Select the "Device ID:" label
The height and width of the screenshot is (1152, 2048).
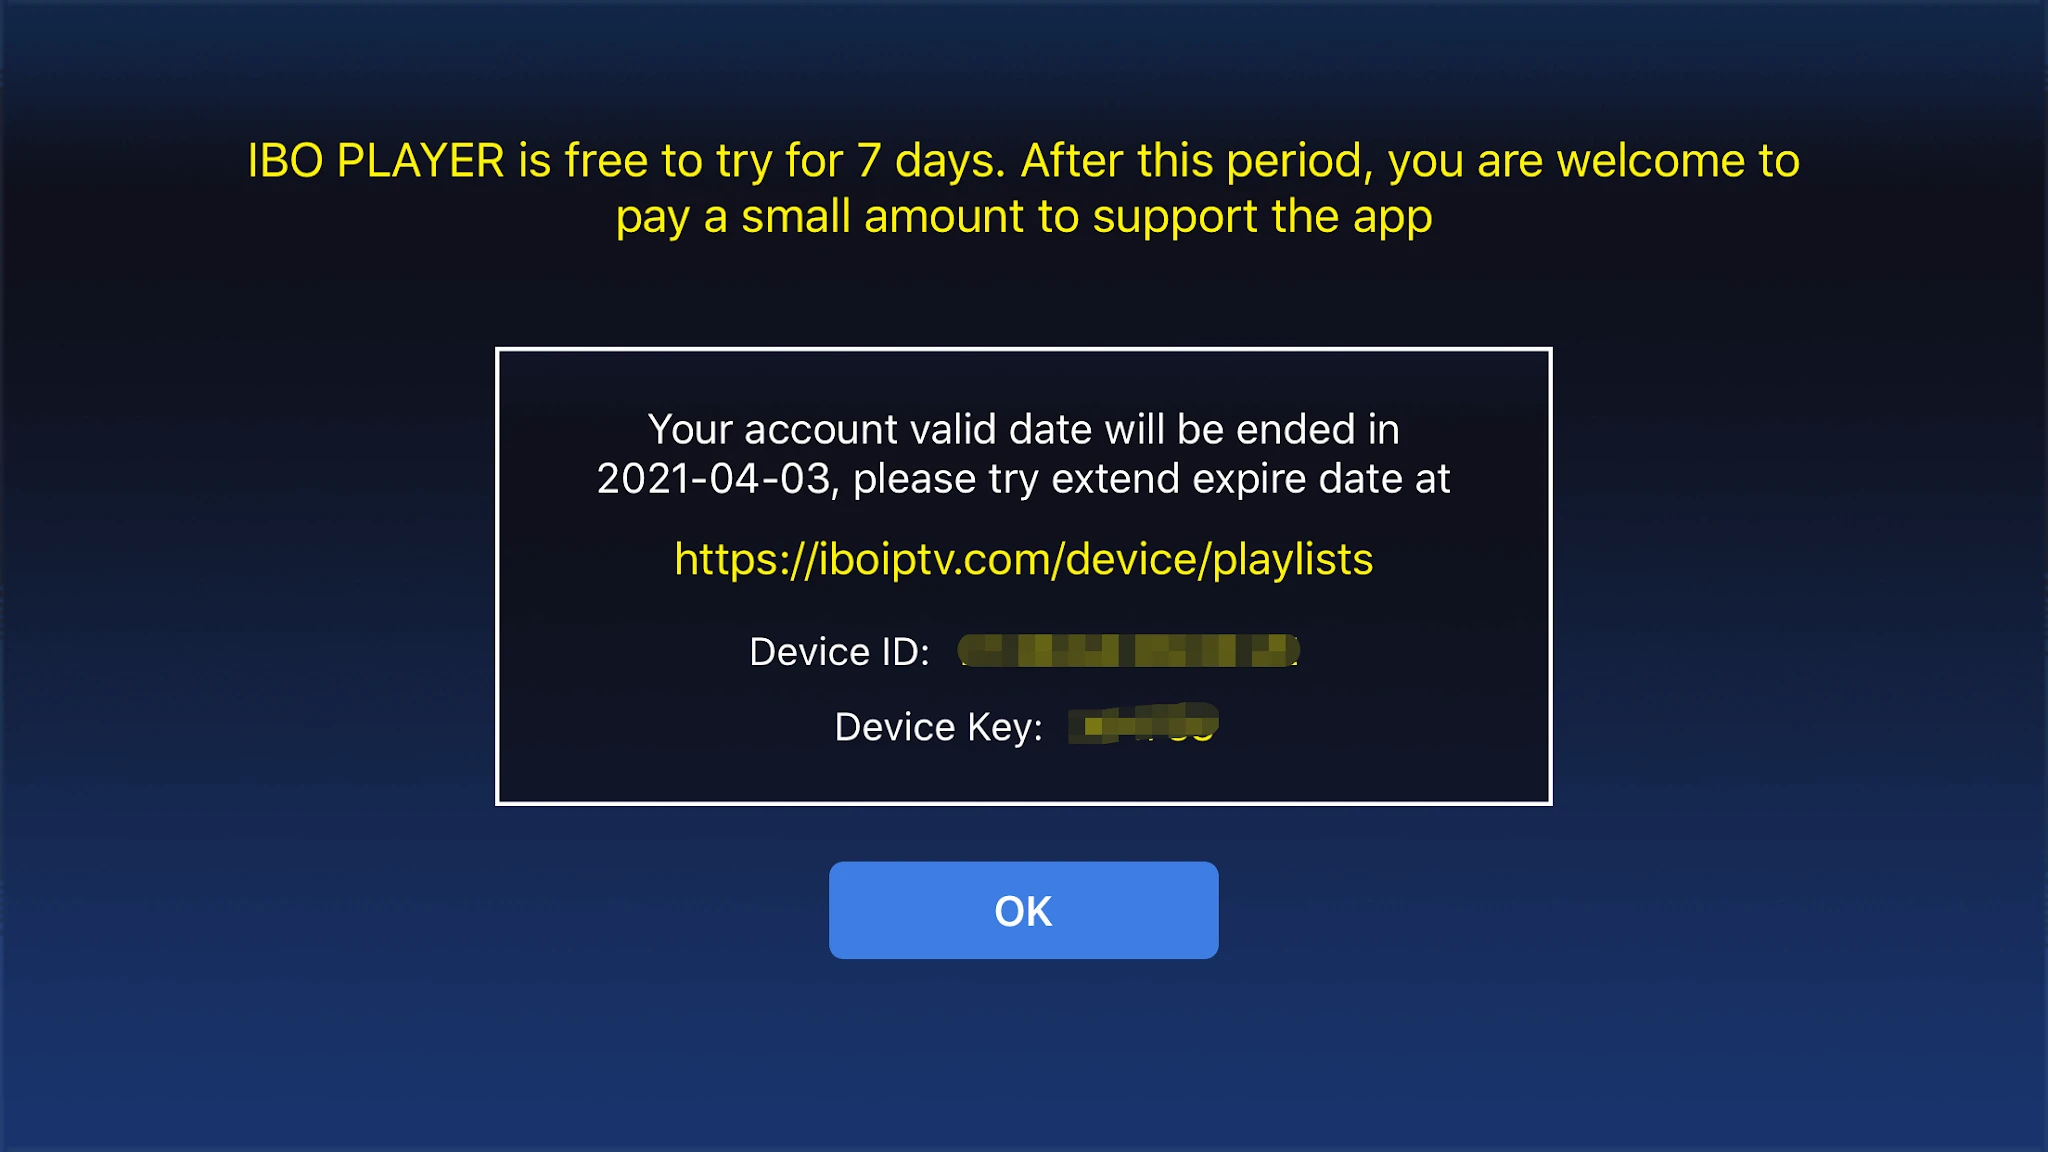[x=839, y=652]
